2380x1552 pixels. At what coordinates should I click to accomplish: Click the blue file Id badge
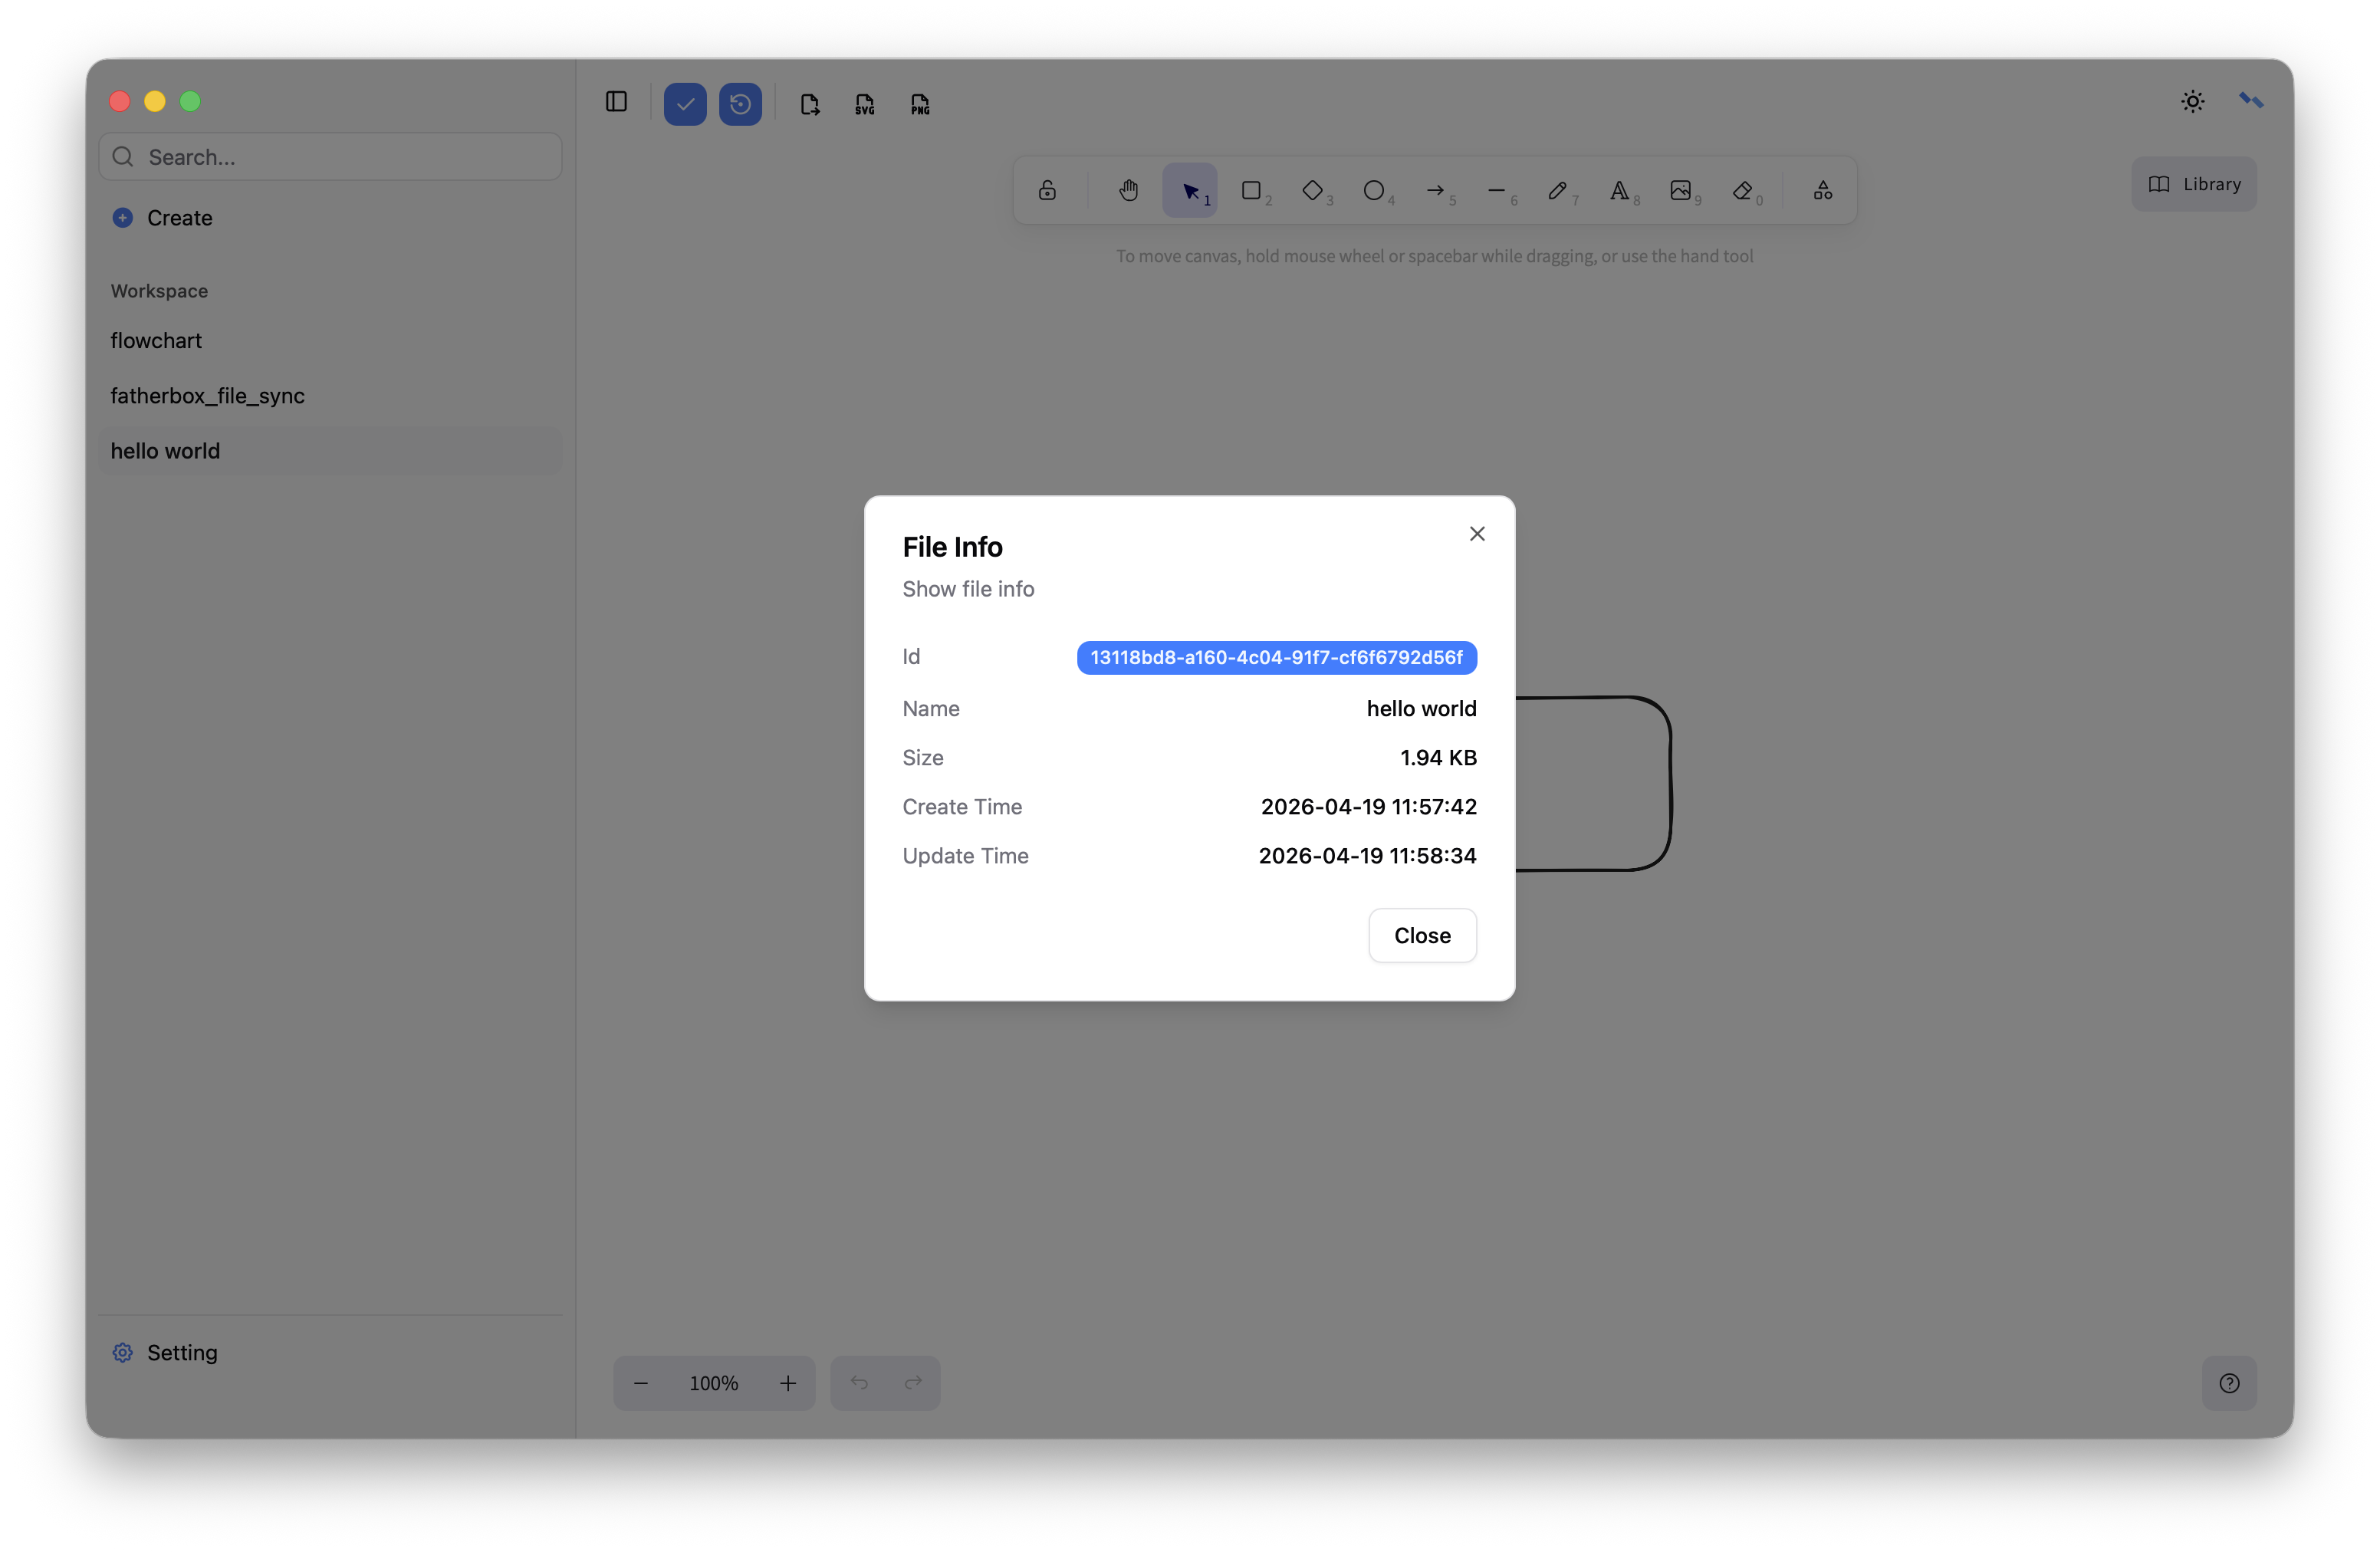(x=1276, y=658)
